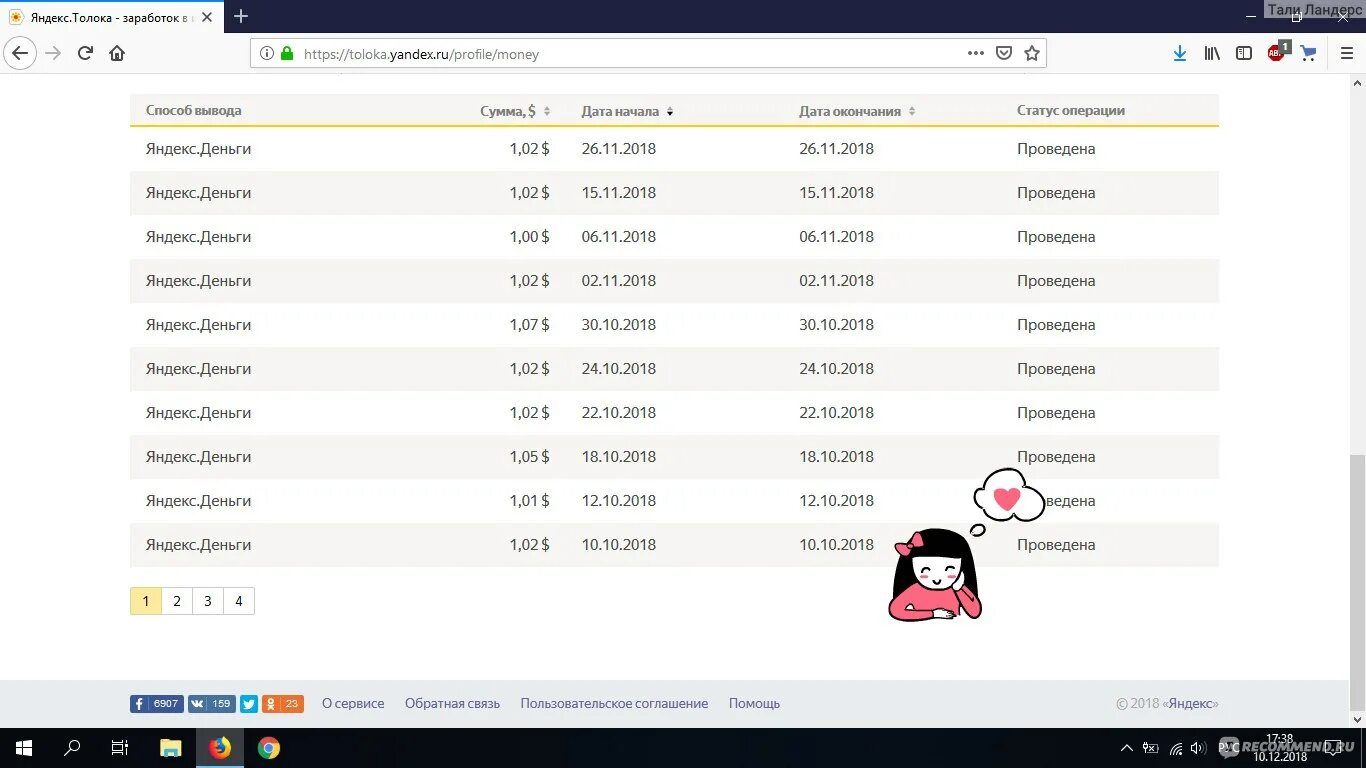
Task: Reload the Toloka page
Action: click(85, 53)
